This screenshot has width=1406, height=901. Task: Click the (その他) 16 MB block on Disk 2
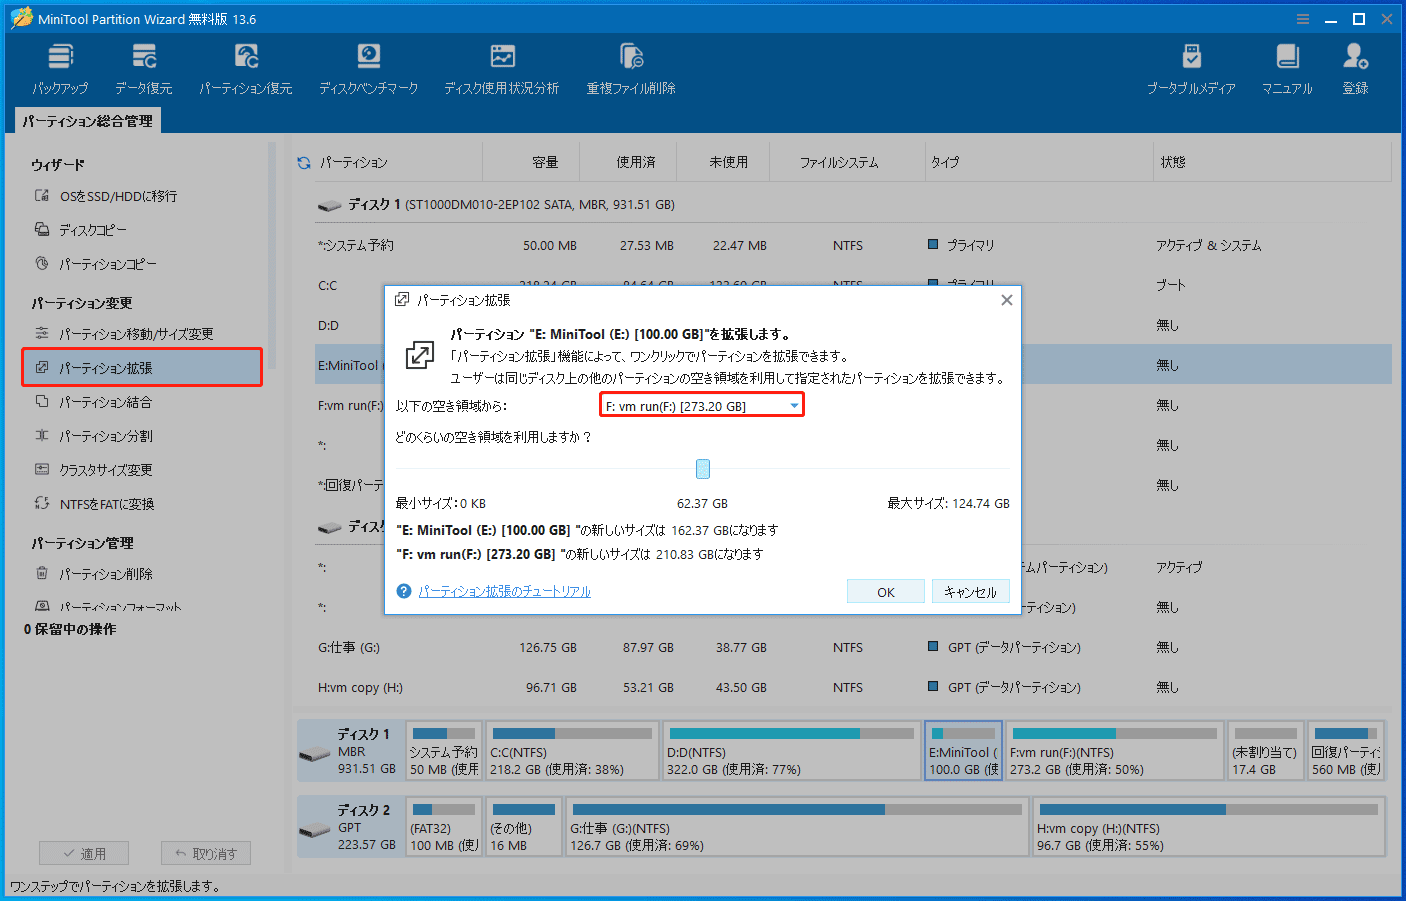point(524,827)
